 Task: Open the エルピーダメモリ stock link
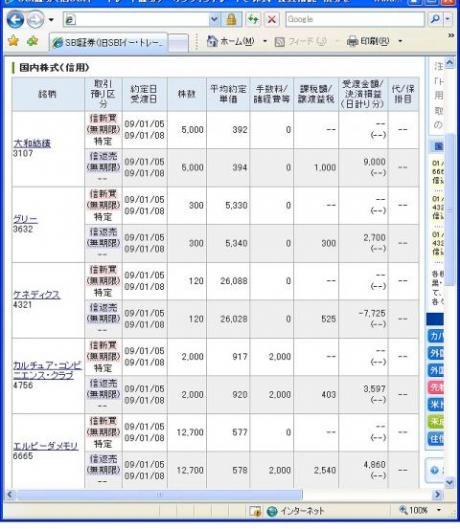click(46, 446)
